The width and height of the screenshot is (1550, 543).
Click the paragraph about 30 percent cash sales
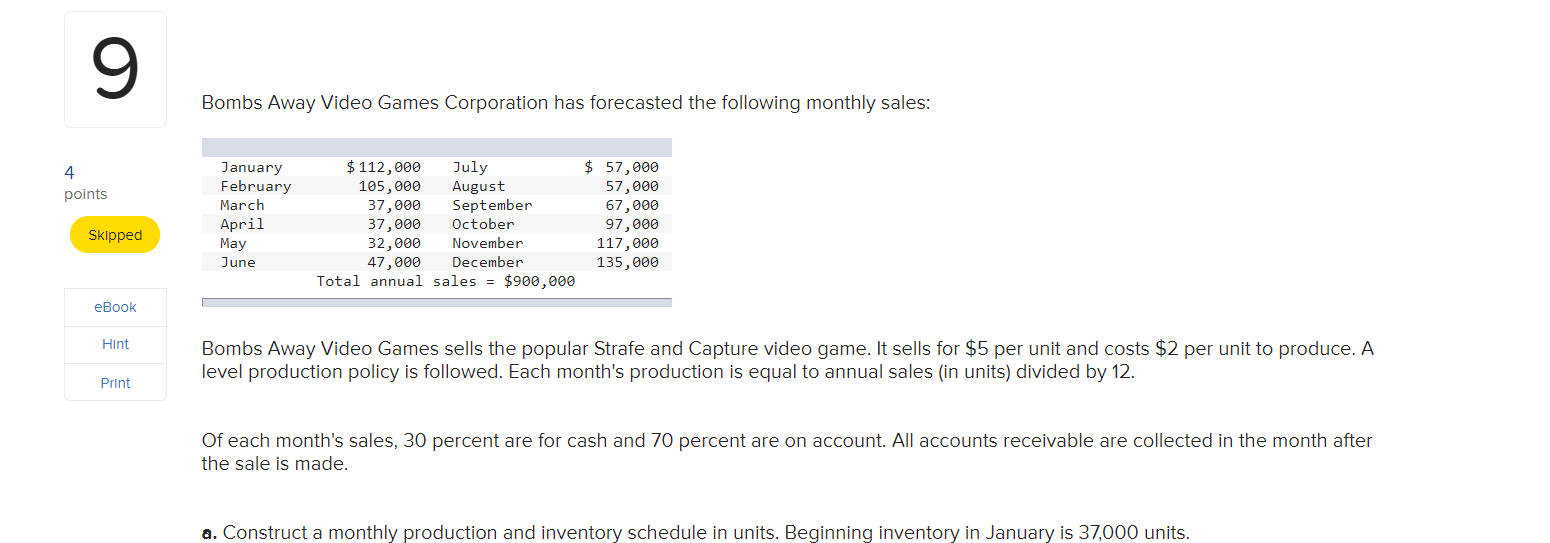pyautogui.click(x=787, y=452)
